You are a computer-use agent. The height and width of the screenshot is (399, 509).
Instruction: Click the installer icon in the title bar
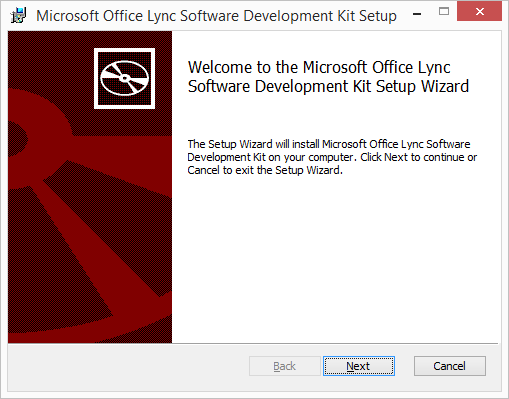(x=18, y=15)
